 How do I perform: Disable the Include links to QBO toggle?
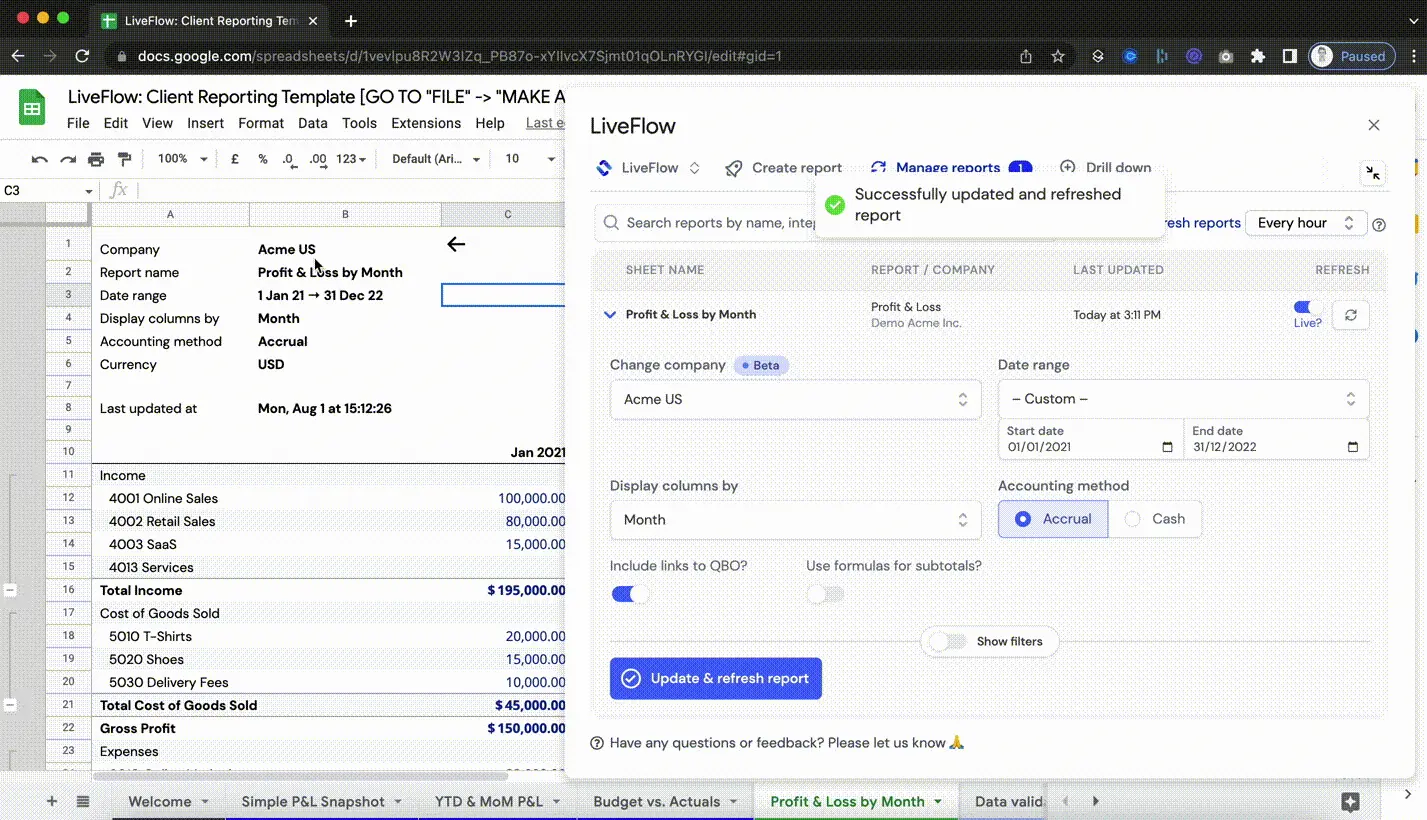click(629, 593)
